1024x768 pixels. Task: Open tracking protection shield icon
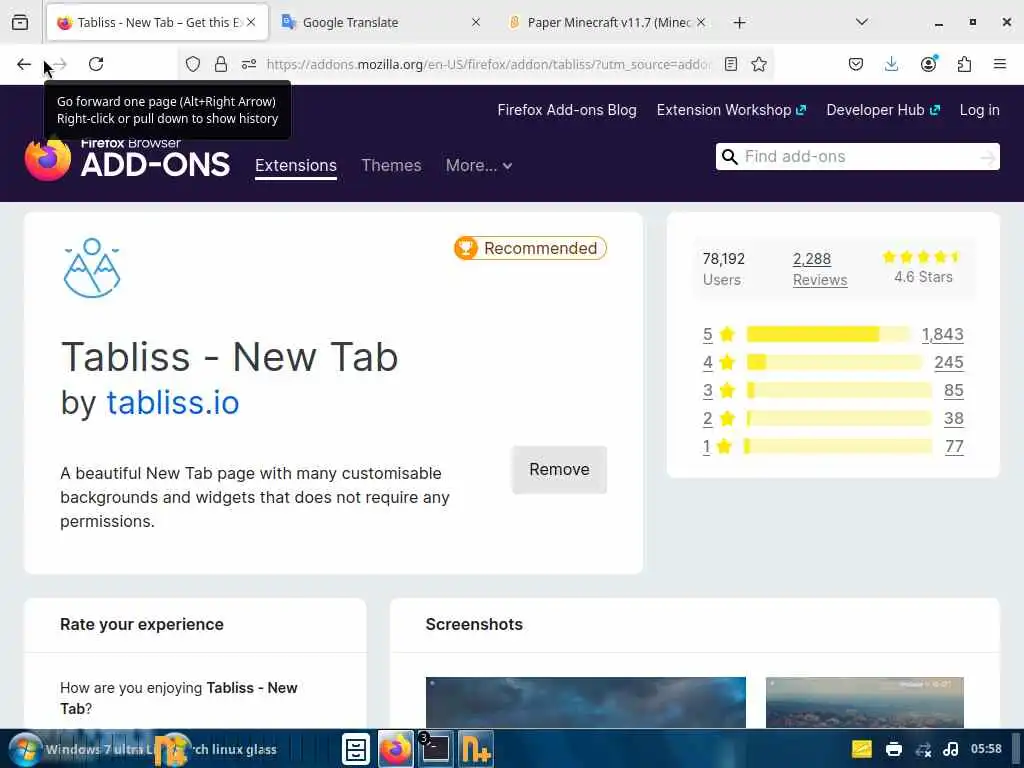(193, 64)
